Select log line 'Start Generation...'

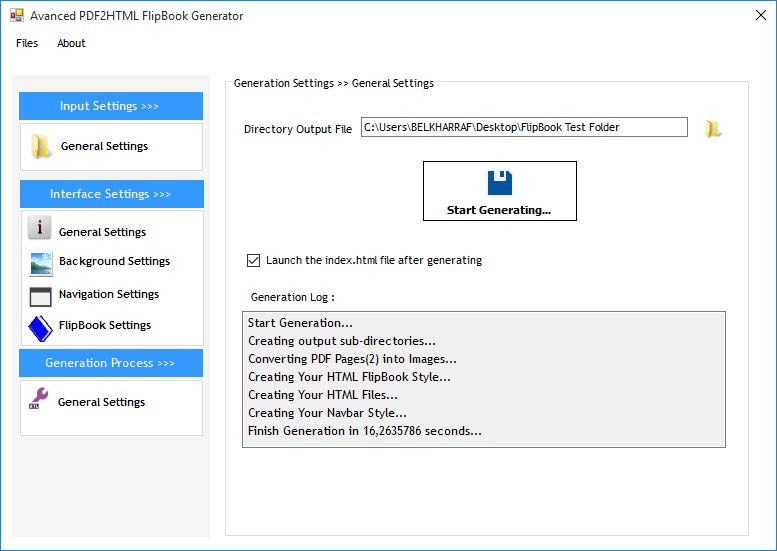coord(300,323)
